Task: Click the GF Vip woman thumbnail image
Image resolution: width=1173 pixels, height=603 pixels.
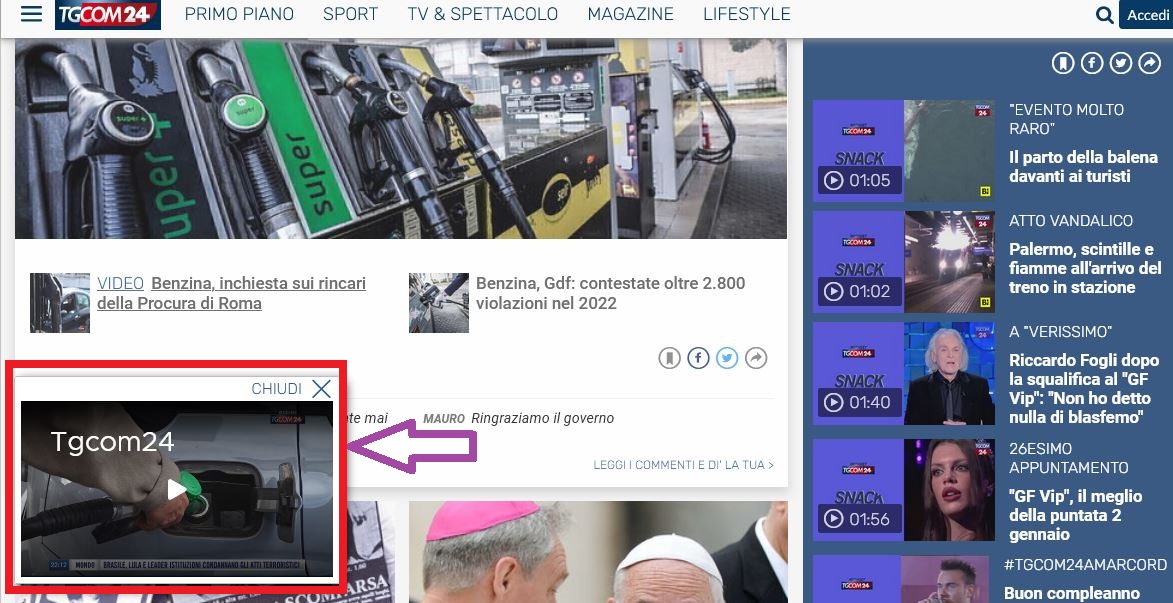Action: (949, 490)
